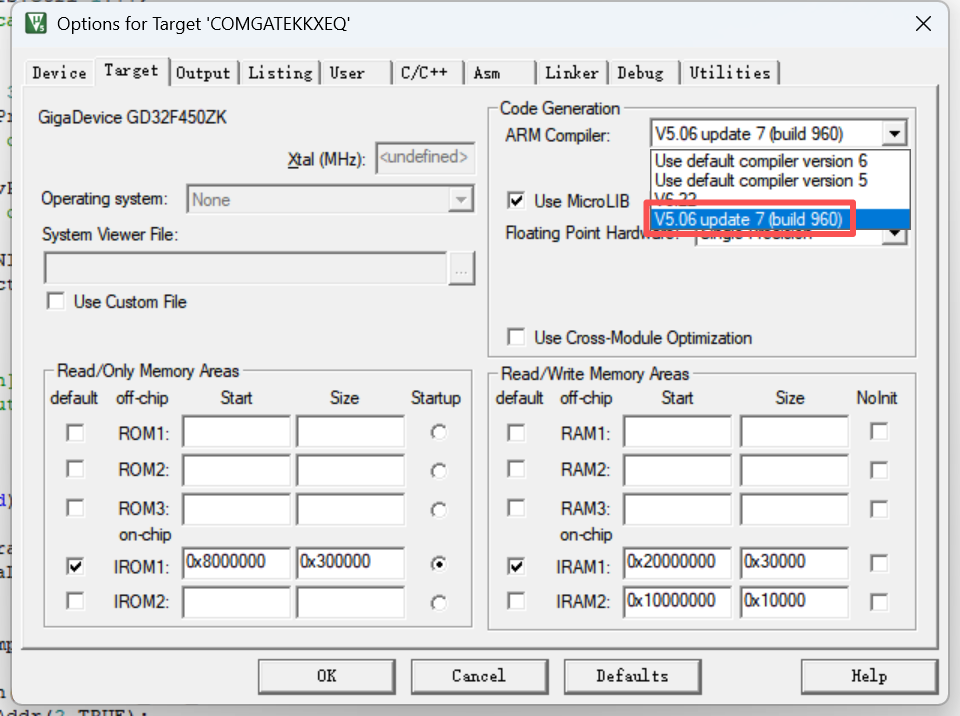Select the IROM2 Startup radio button
The height and width of the screenshot is (716, 960).
point(438,603)
